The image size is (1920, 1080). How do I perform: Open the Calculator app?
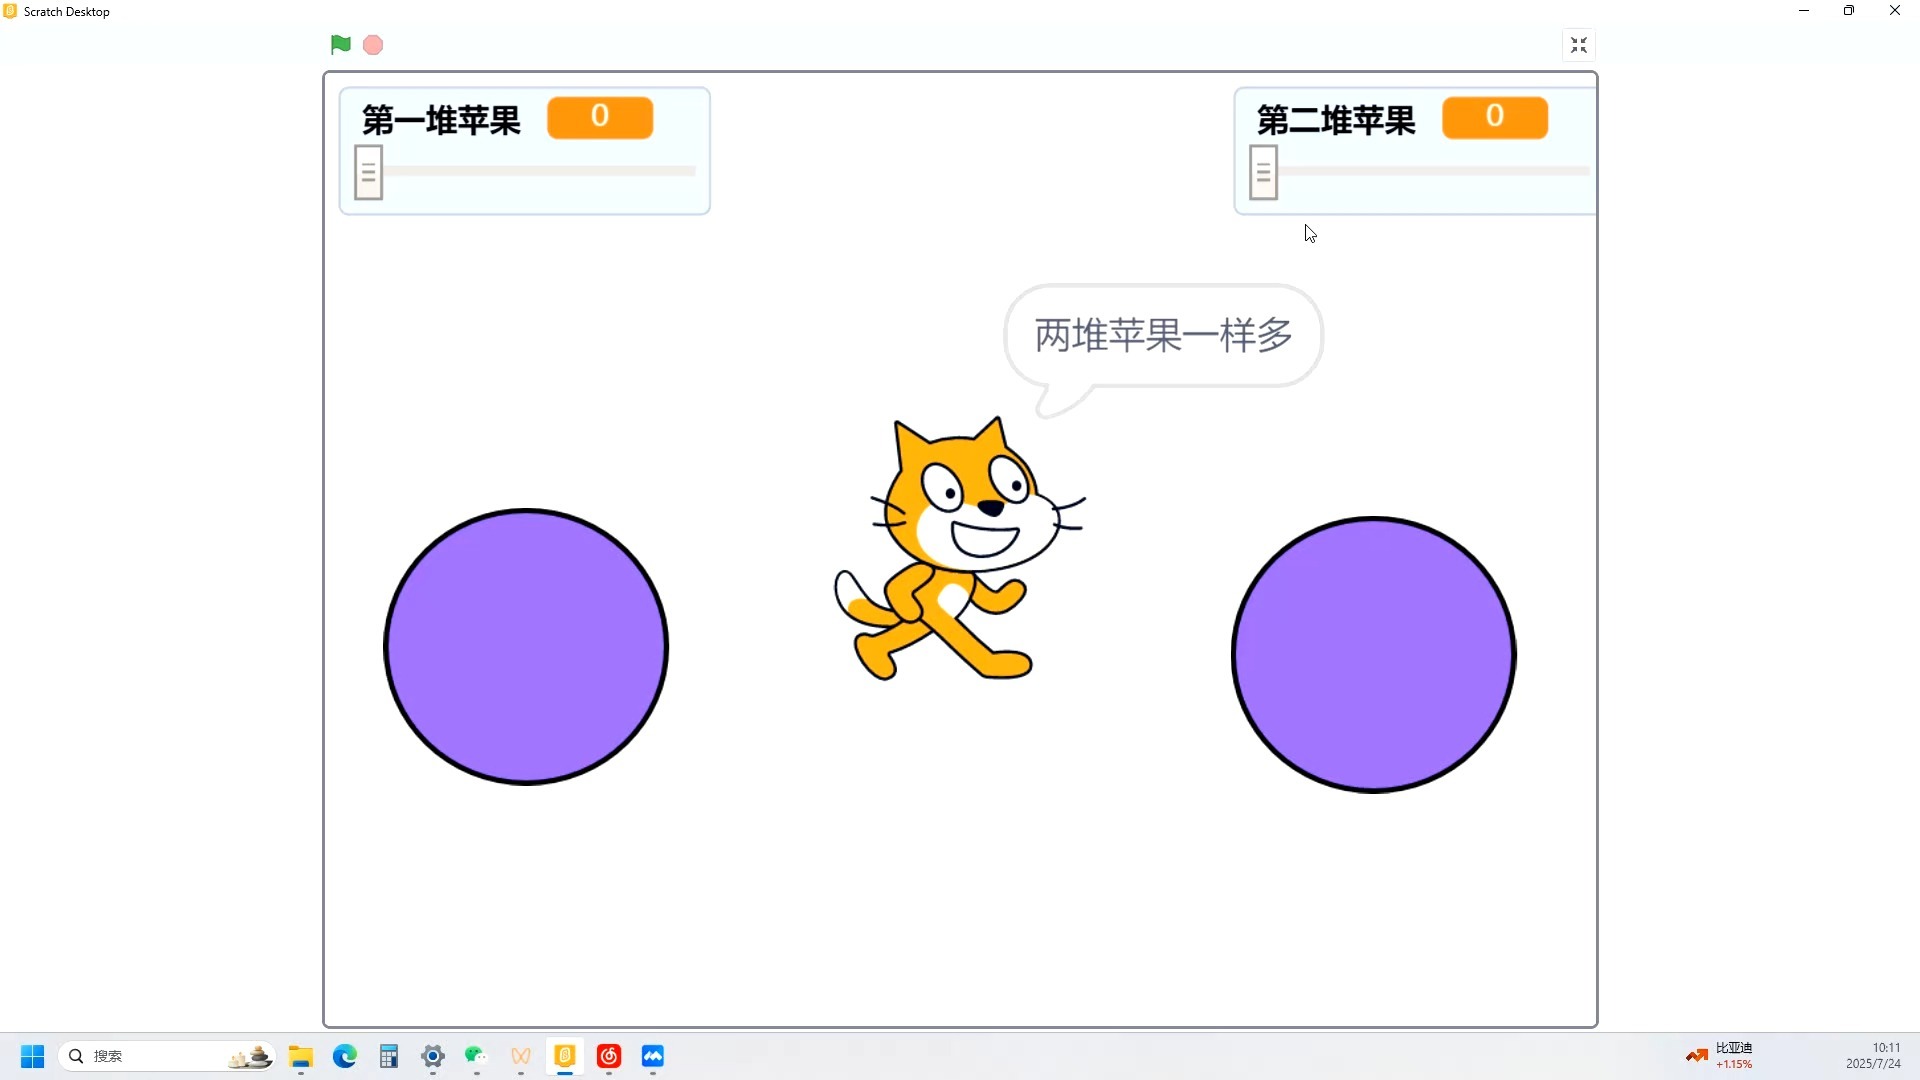pyautogui.click(x=389, y=1057)
